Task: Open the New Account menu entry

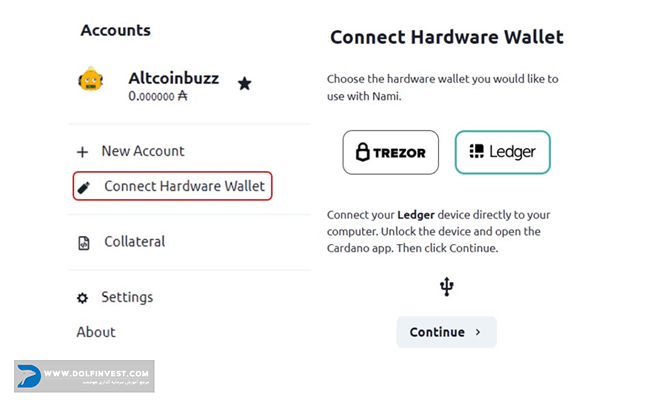Action: click(x=143, y=151)
